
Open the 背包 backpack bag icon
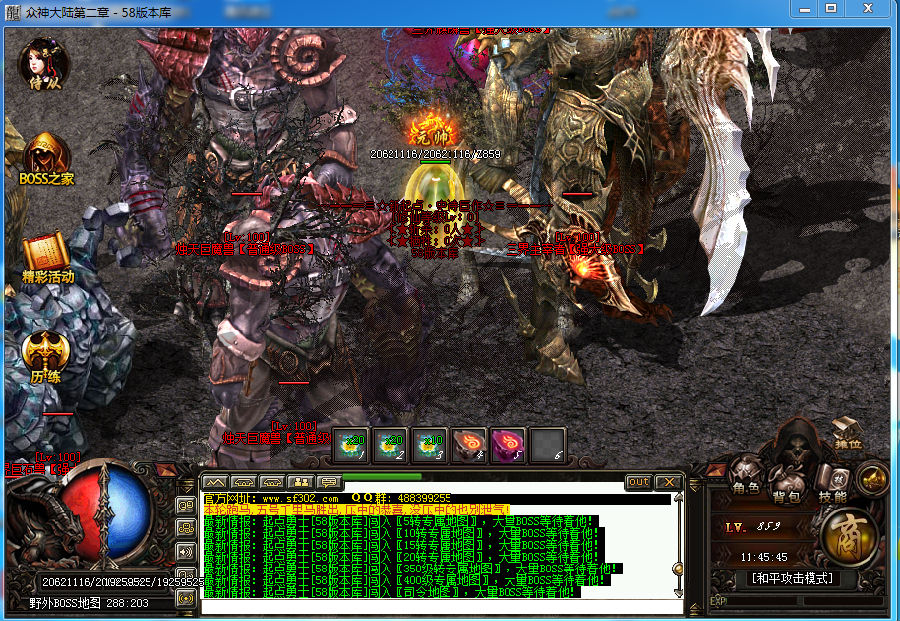click(x=786, y=484)
